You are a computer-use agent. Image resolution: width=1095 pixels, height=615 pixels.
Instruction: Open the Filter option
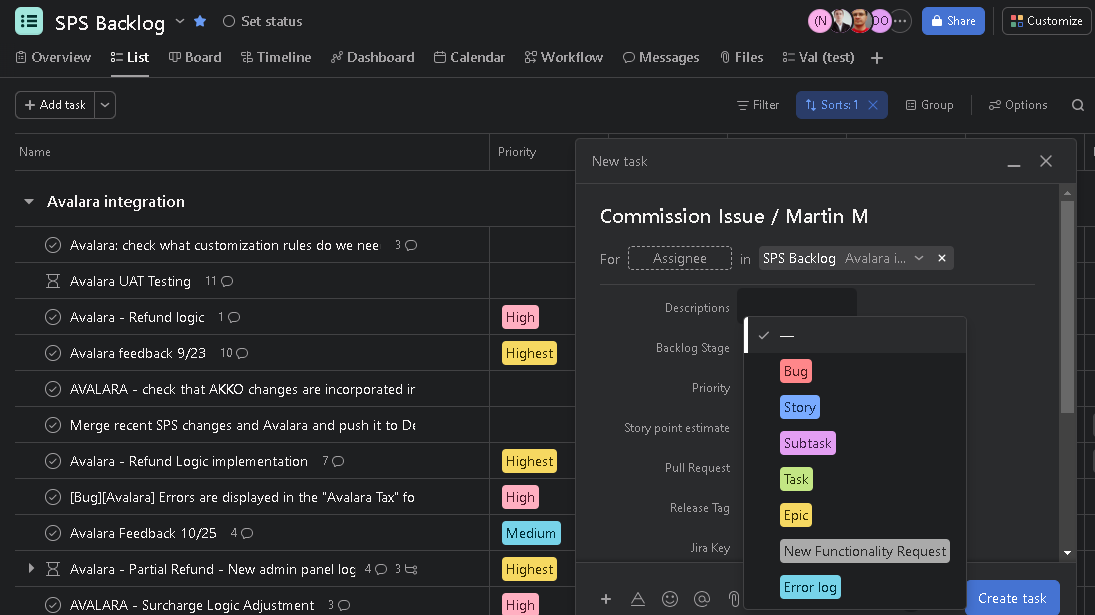click(x=758, y=105)
